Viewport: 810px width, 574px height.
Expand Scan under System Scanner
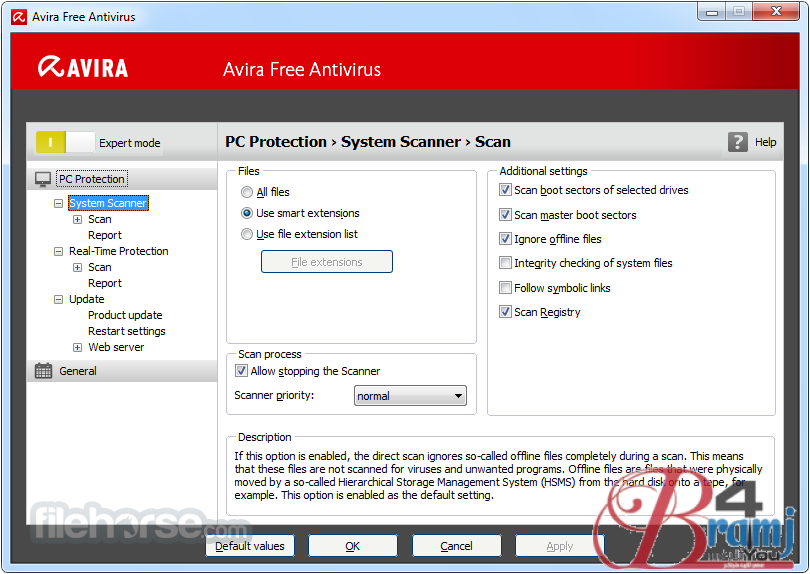pos(77,219)
